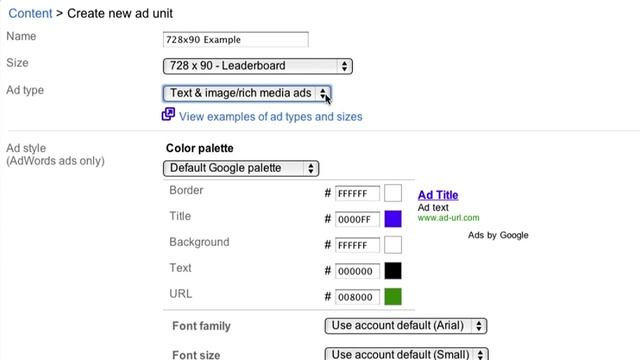The image size is (640, 360).
Task: Click the Background white color swatch
Action: click(393, 245)
